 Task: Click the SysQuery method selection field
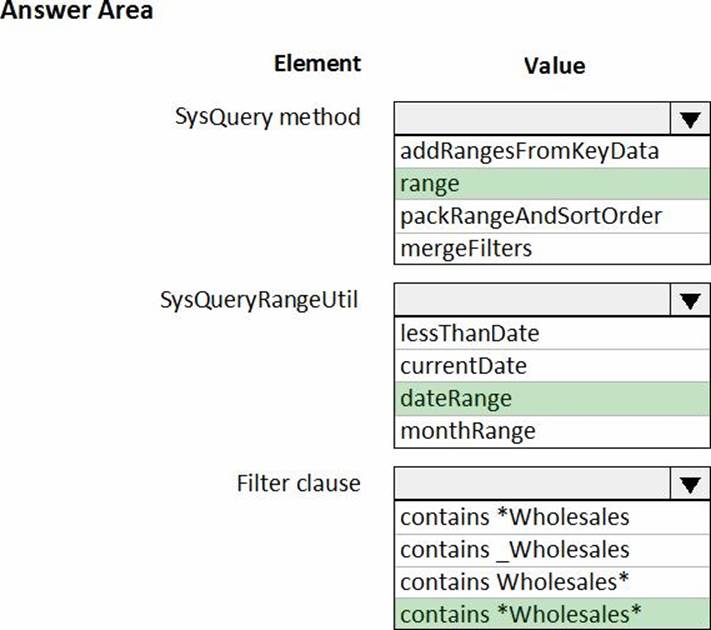533,120
